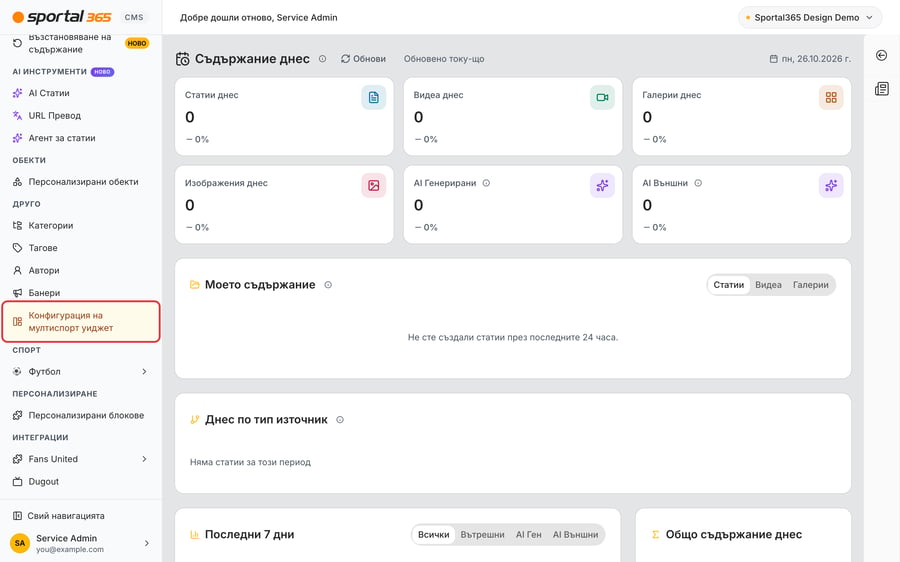This screenshot has width=900, height=562.
Task: Select the Всички filter in Последни 7 дни
Action: (x=433, y=534)
